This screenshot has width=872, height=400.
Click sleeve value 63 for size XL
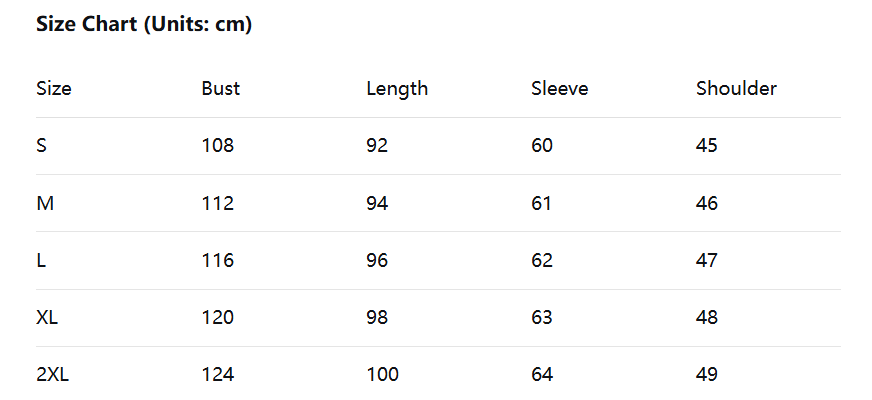pos(542,318)
